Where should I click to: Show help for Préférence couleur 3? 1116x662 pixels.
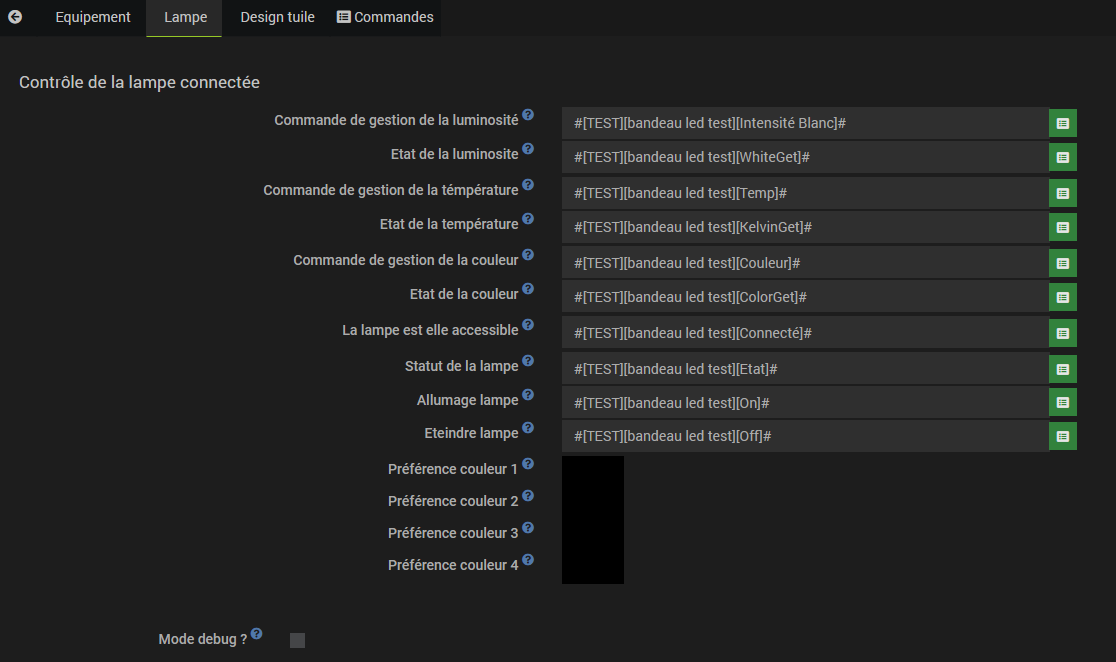click(x=528, y=527)
